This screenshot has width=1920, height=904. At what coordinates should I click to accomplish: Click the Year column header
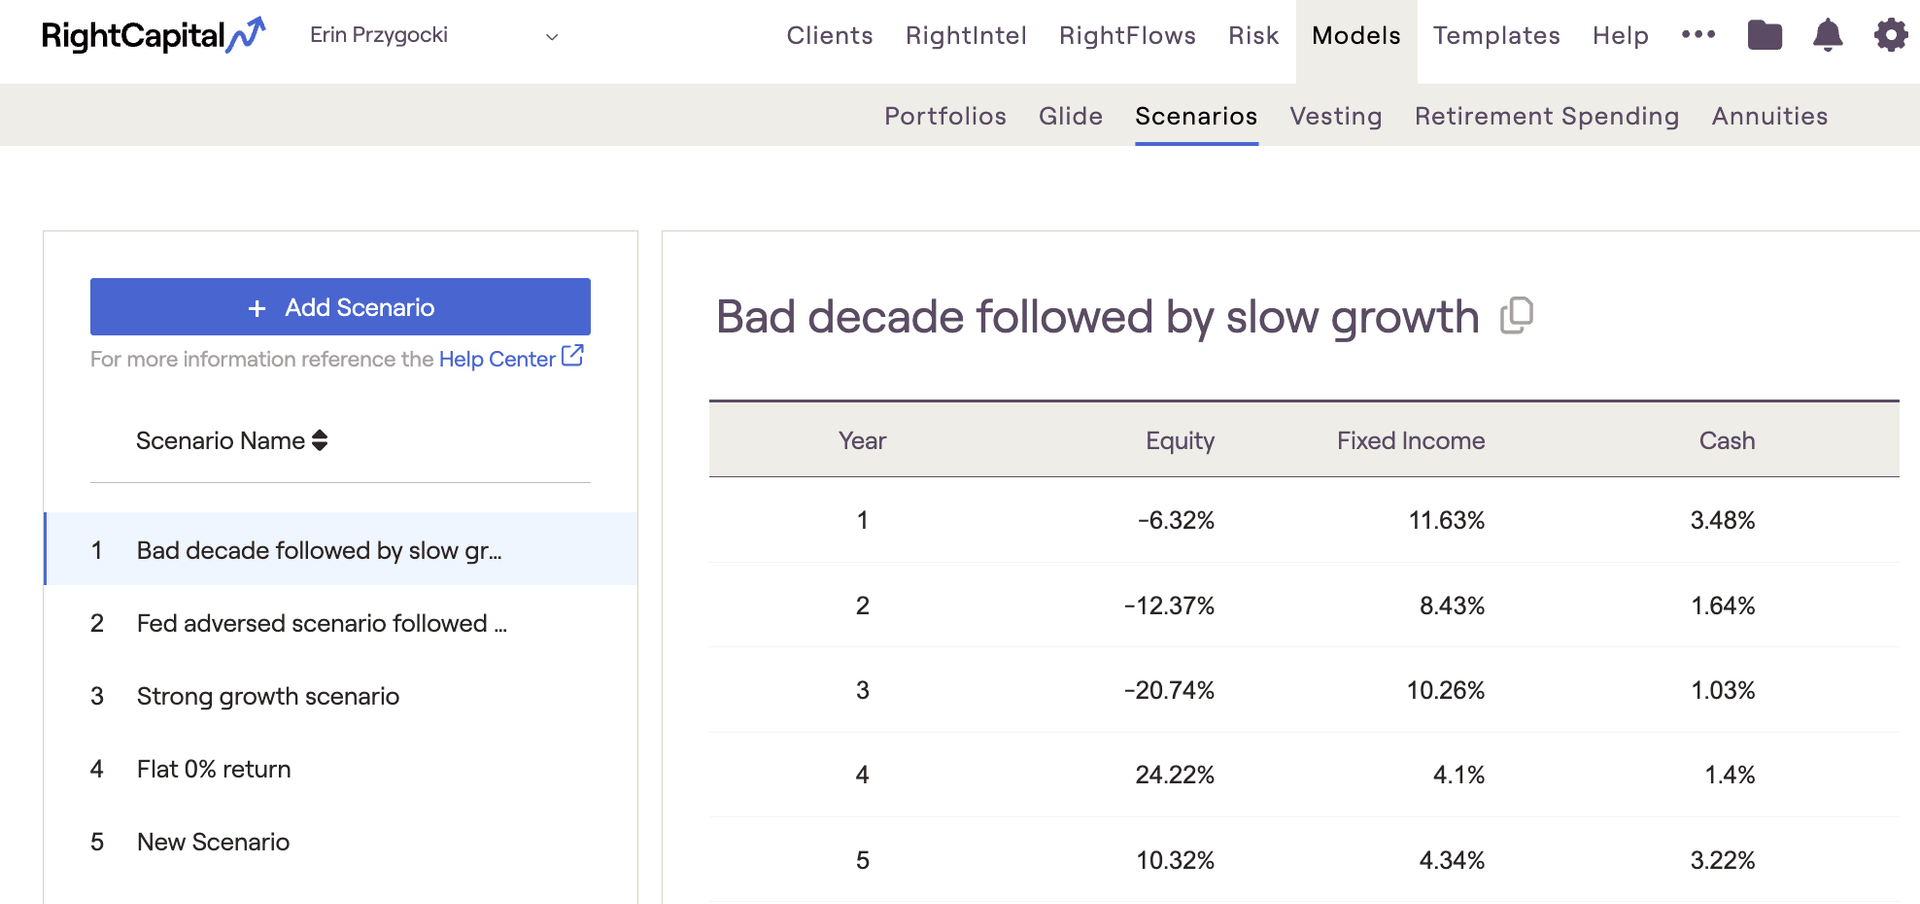[862, 441]
